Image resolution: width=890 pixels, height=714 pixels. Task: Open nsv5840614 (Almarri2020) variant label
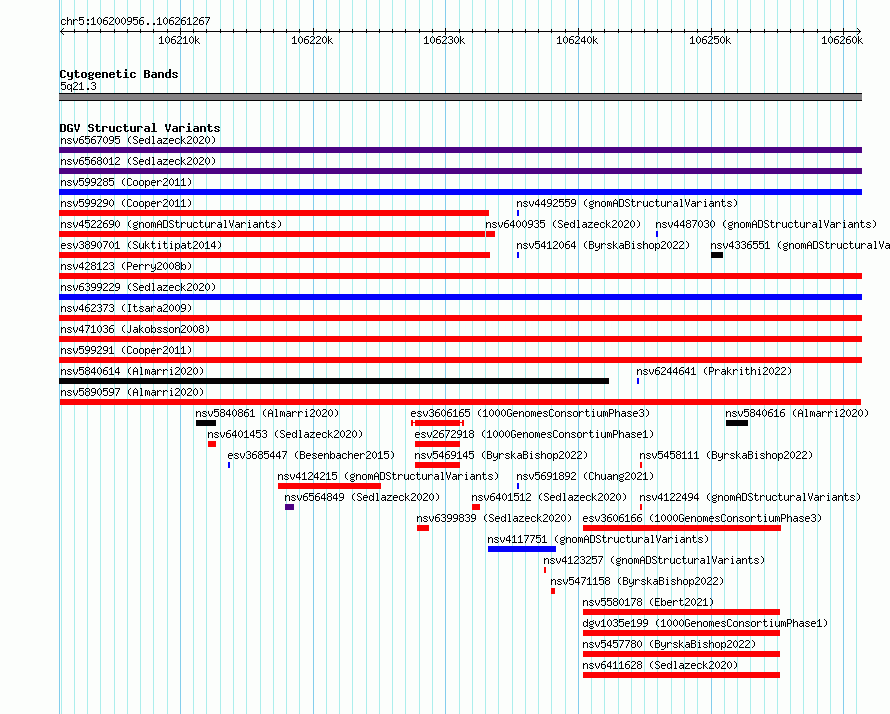click(x=132, y=371)
